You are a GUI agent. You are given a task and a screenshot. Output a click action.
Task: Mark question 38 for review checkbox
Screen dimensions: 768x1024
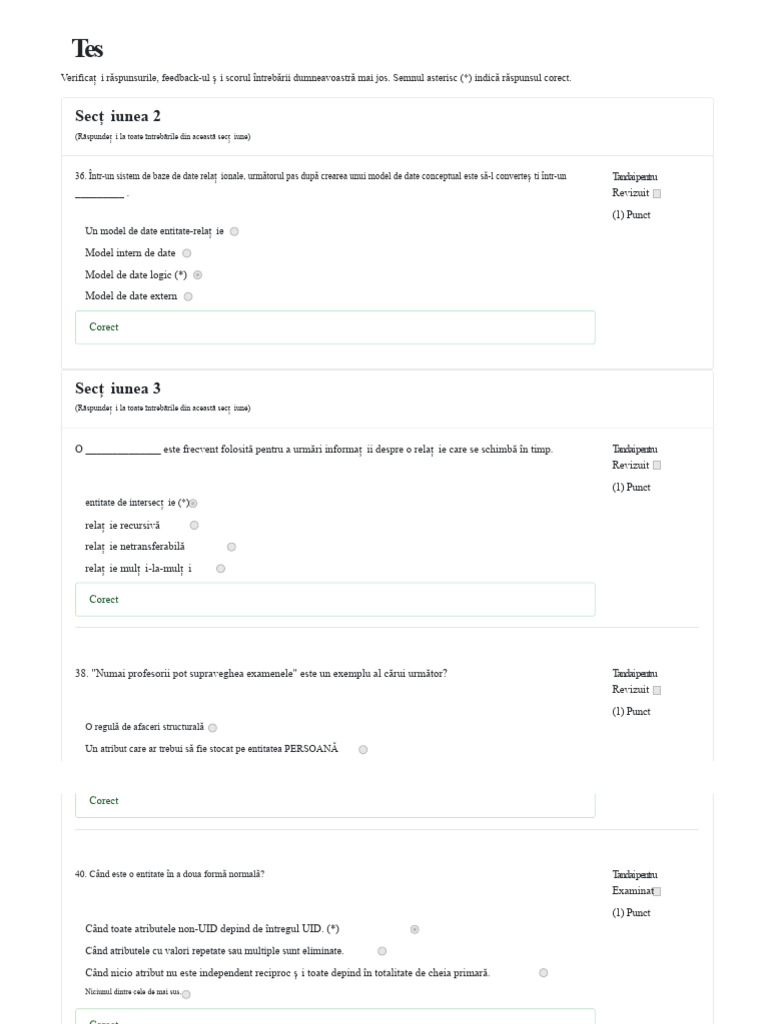657,690
